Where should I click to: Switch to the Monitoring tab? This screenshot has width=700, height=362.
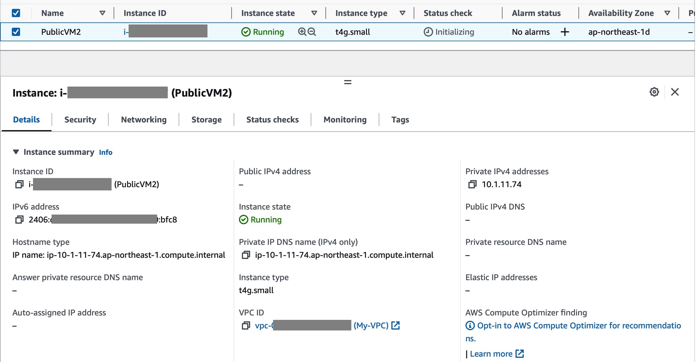(345, 120)
